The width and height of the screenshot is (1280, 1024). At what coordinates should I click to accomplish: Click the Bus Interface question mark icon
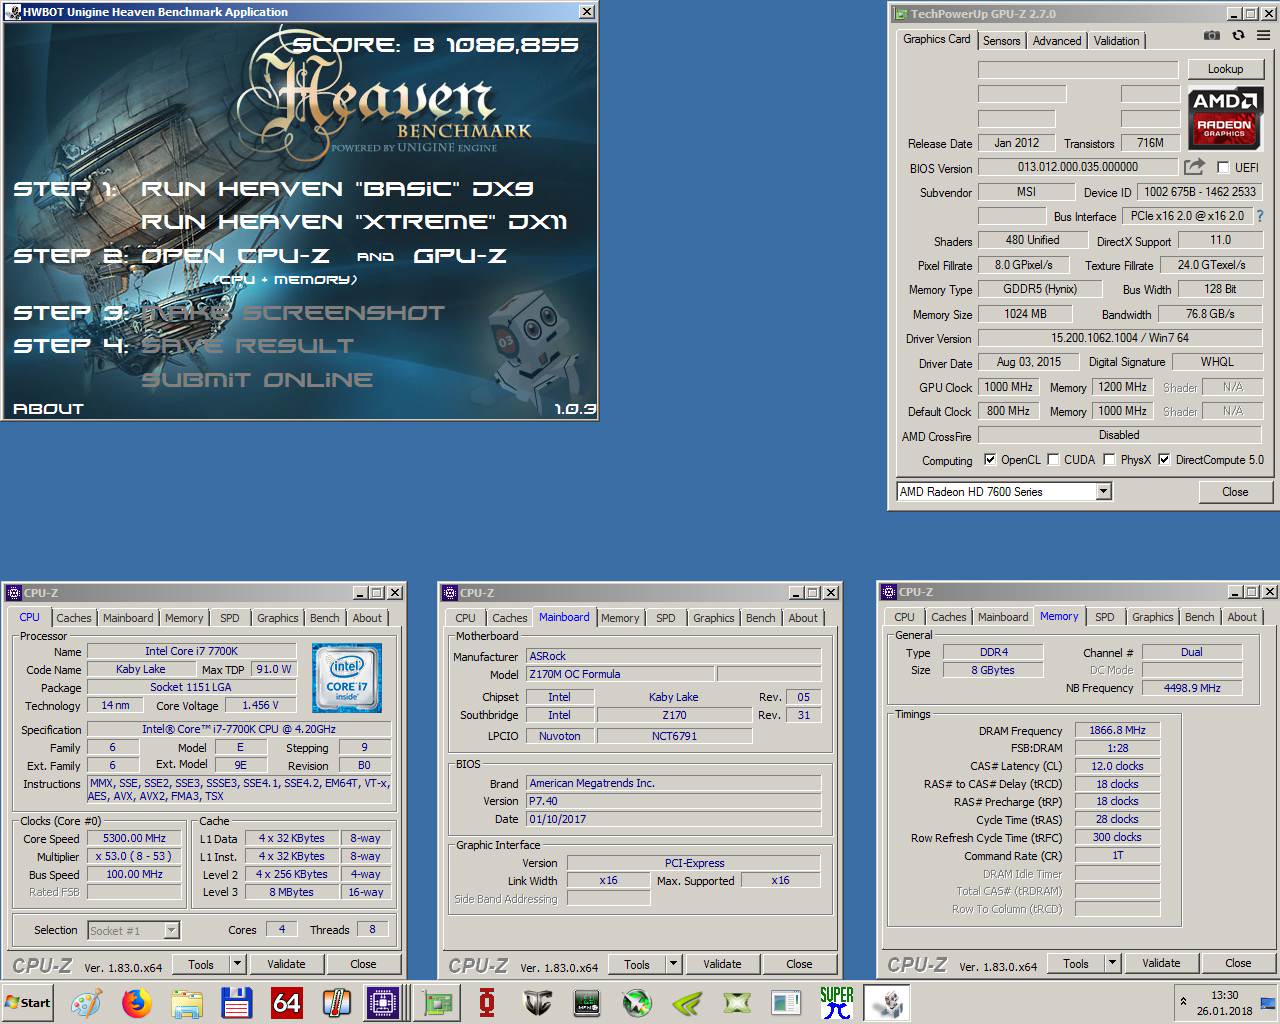pyautogui.click(x=1259, y=216)
